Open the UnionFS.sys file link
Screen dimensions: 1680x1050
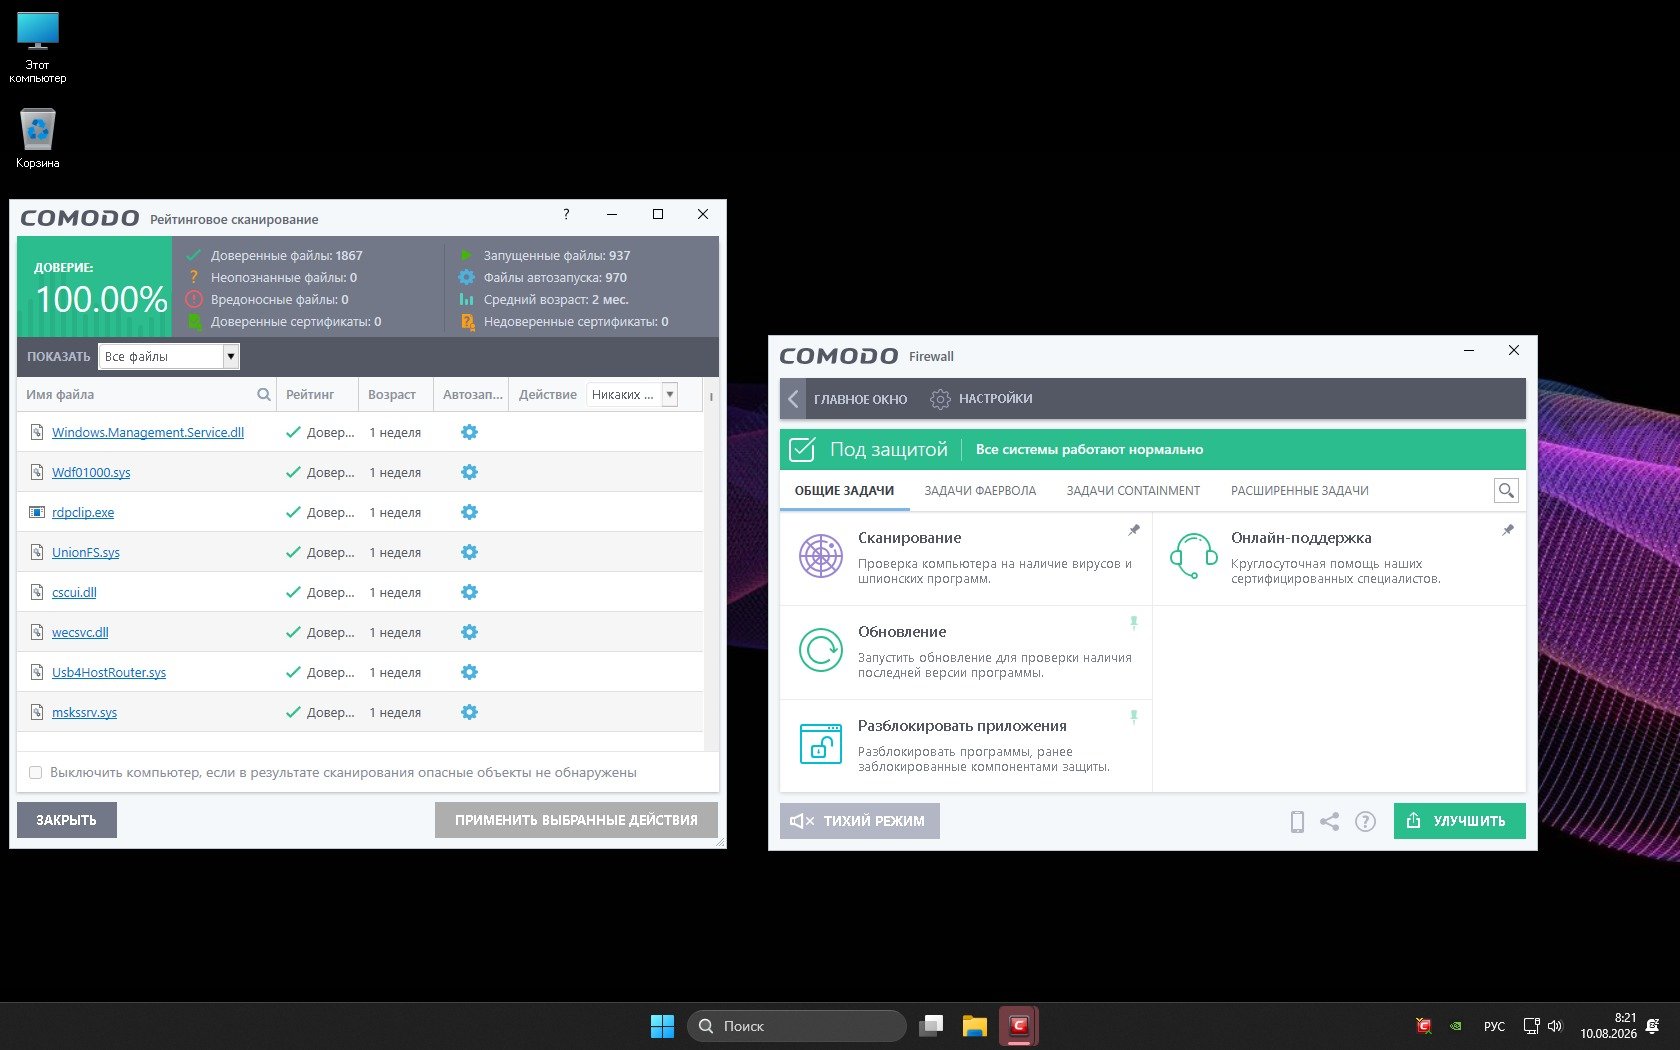(x=86, y=552)
